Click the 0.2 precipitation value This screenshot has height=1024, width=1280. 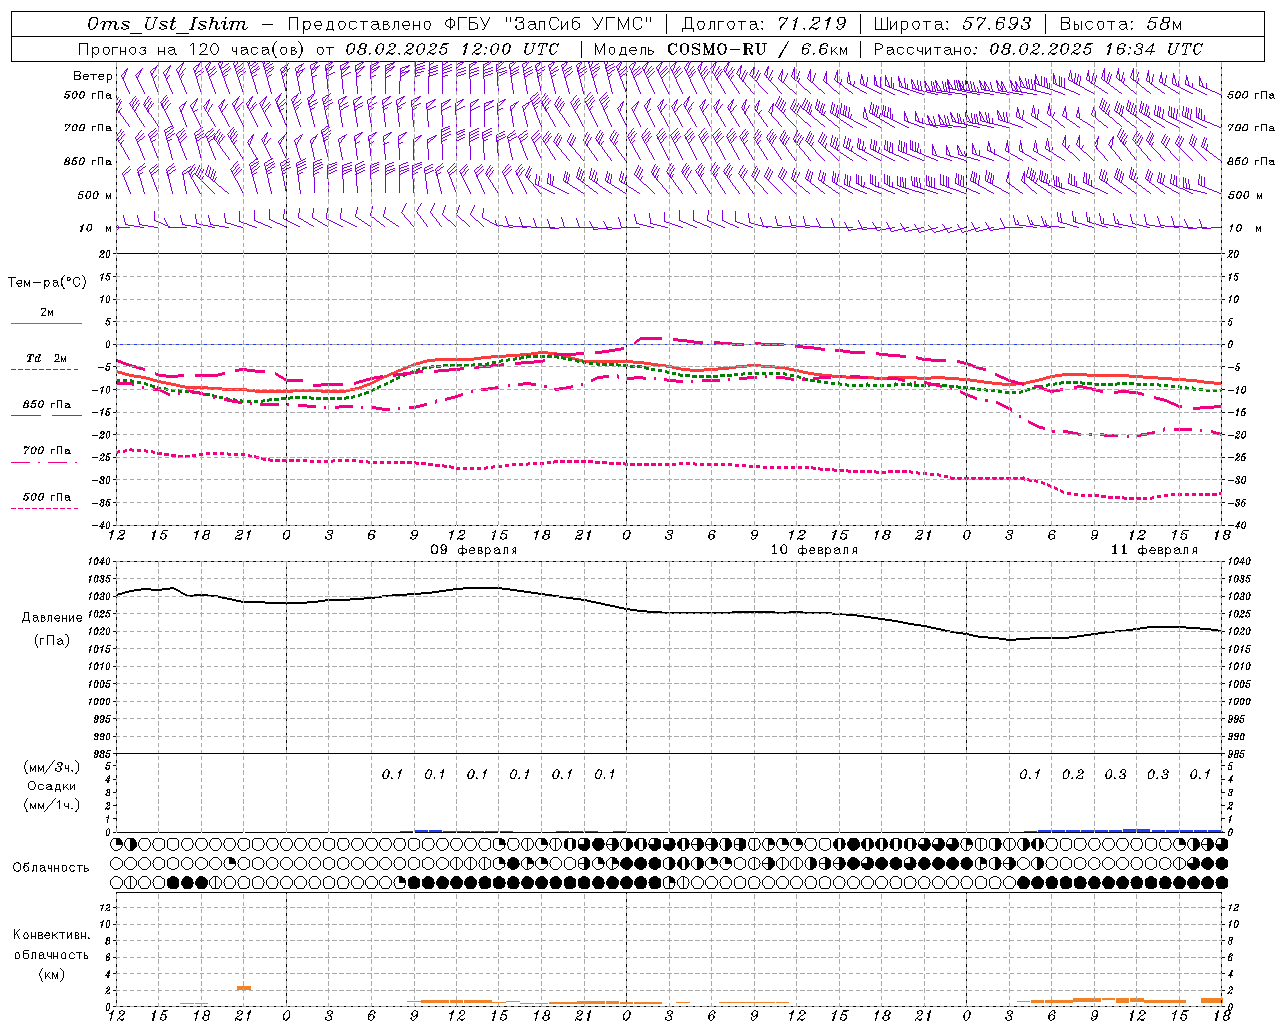coord(1073,775)
